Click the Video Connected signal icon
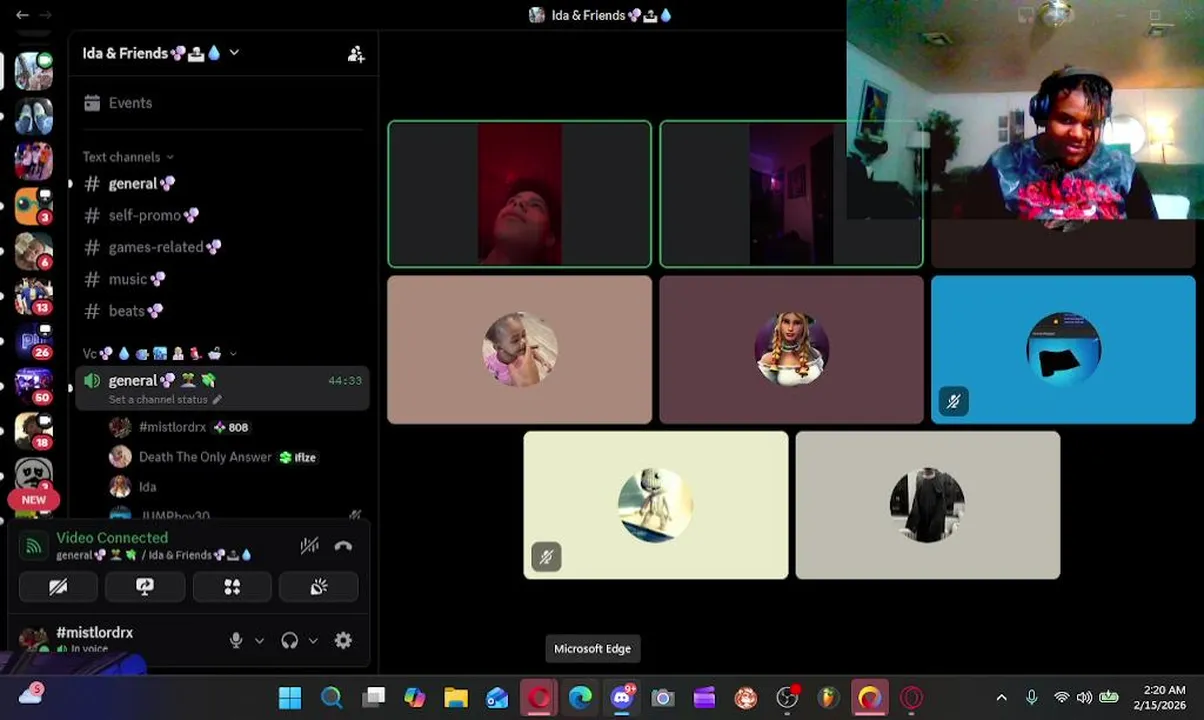This screenshot has height=720, width=1204. click(34, 546)
